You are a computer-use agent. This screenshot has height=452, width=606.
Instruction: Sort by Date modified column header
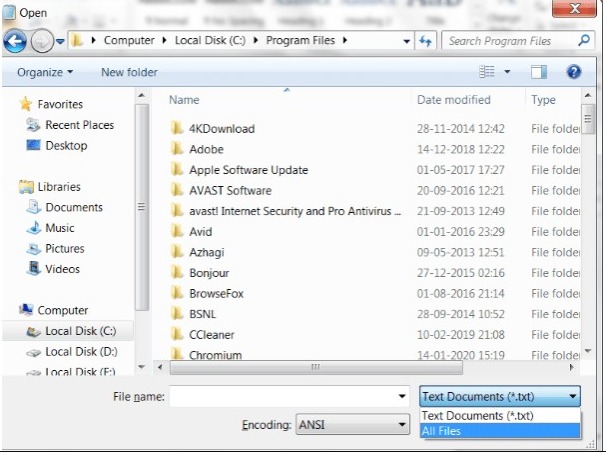click(x=456, y=100)
